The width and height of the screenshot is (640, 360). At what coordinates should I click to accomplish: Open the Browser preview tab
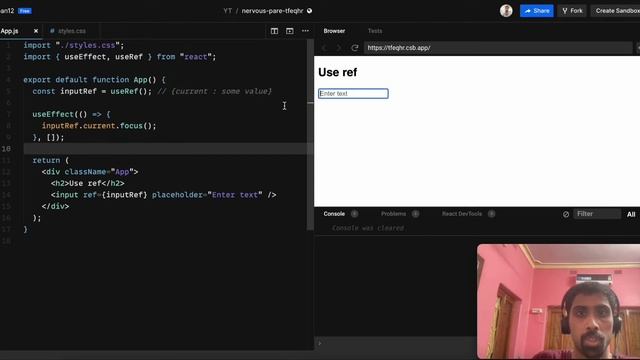click(x=334, y=31)
